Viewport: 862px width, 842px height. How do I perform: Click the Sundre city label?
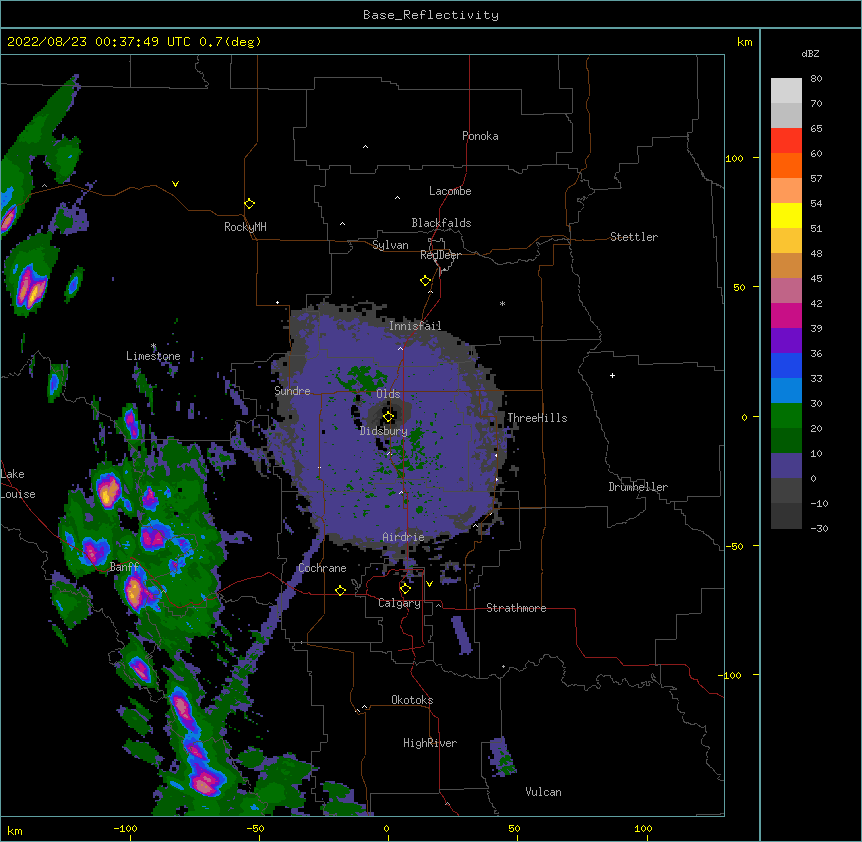(x=292, y=391)
